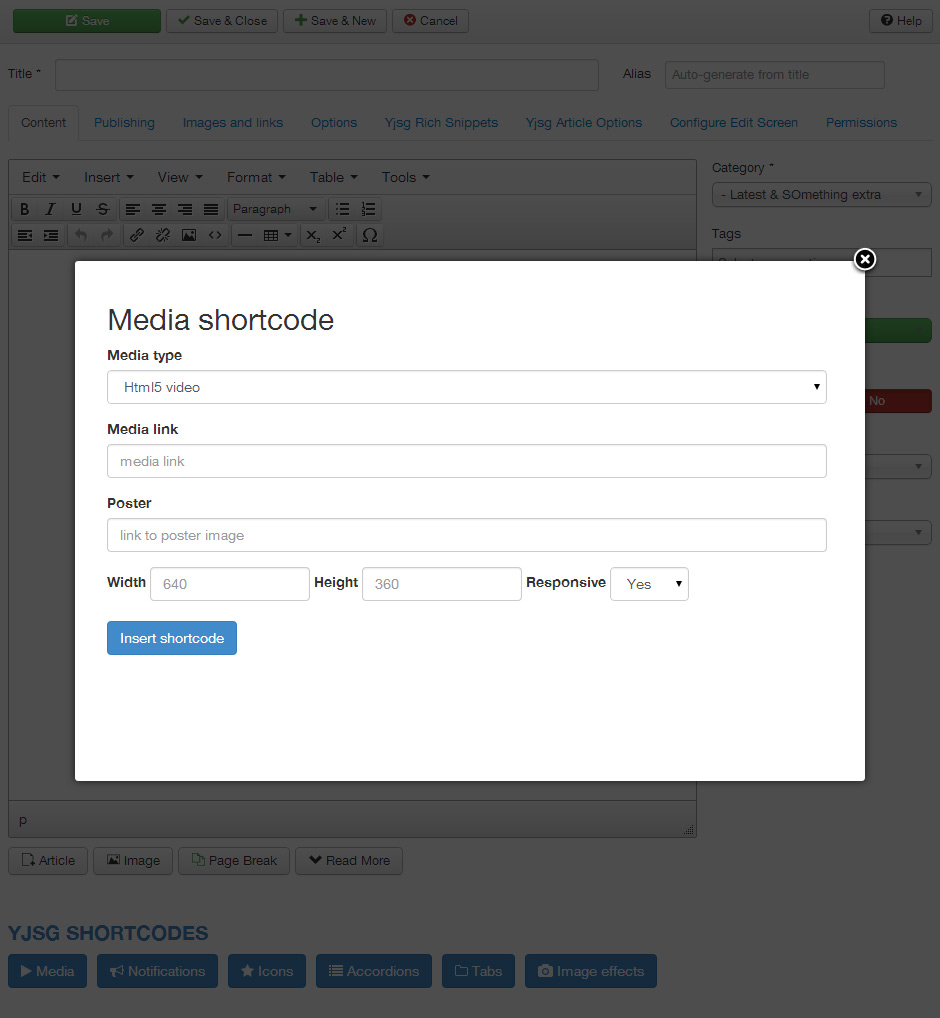Click the insert link icon
Screen dimensions: 940x1018
137,235
